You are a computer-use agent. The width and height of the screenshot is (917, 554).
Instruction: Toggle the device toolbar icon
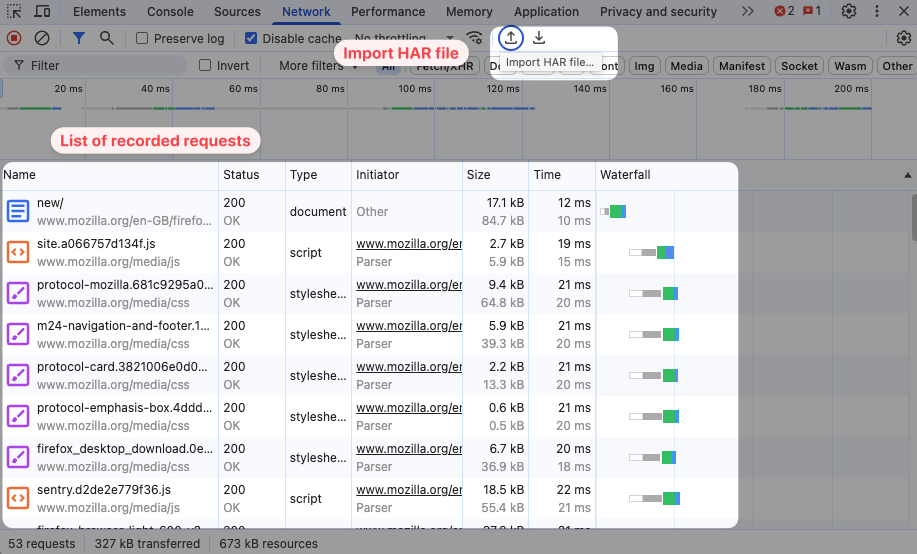(42, 11)
